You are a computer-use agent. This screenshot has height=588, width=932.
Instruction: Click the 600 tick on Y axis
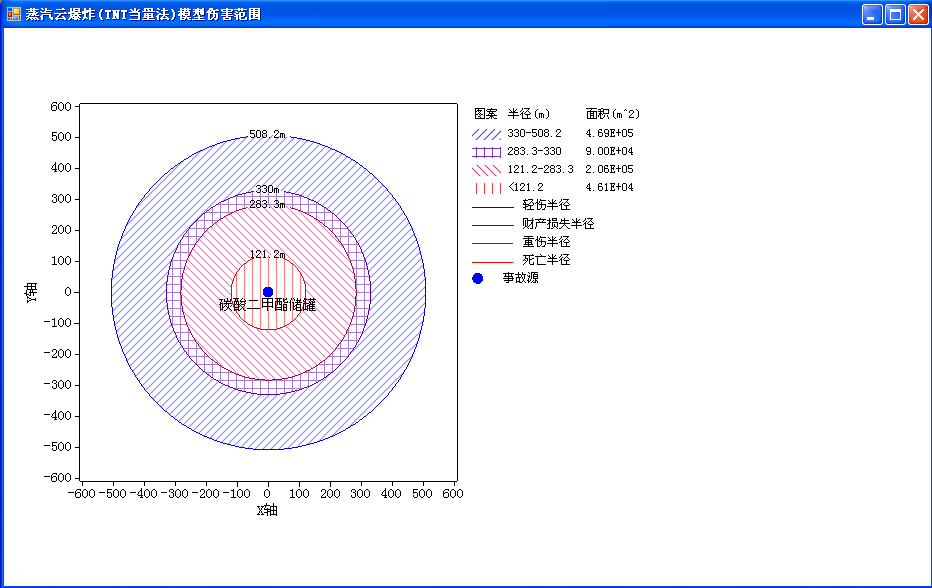click(x=61, y=106)
